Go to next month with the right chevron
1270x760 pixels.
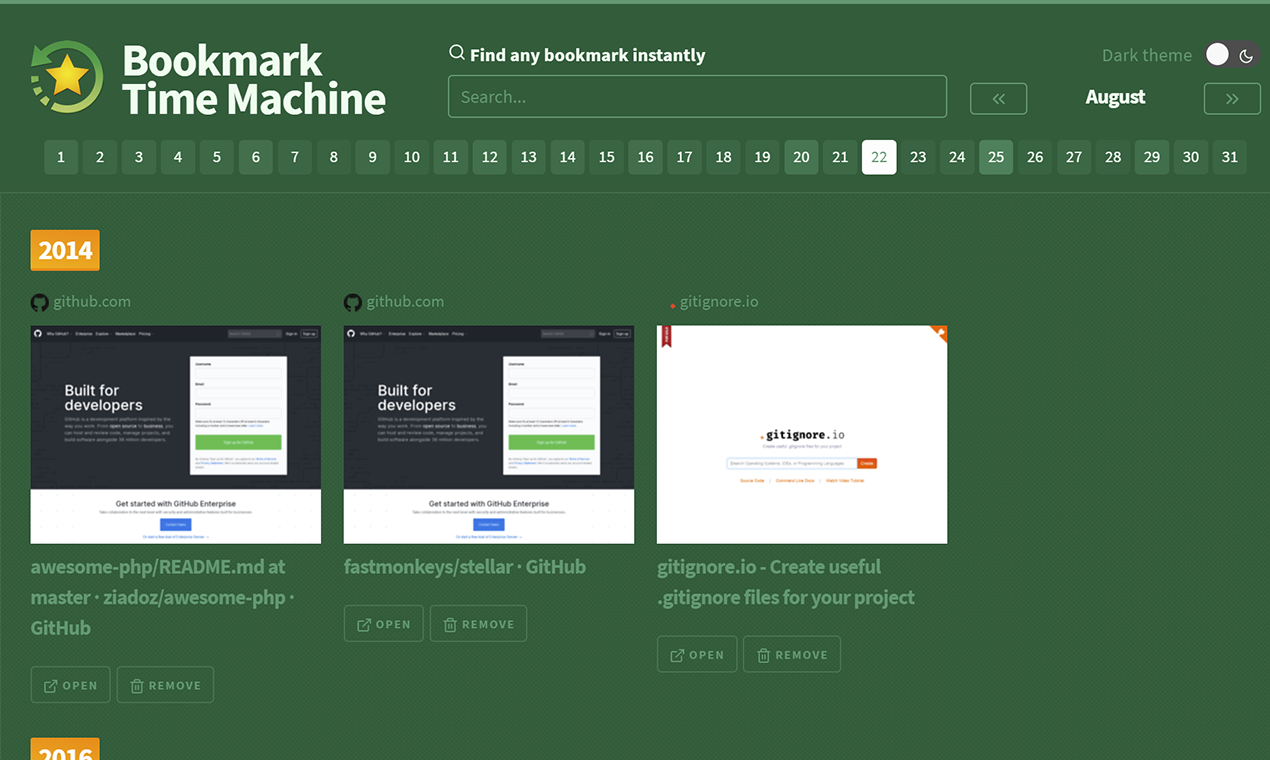point(1232,98)
